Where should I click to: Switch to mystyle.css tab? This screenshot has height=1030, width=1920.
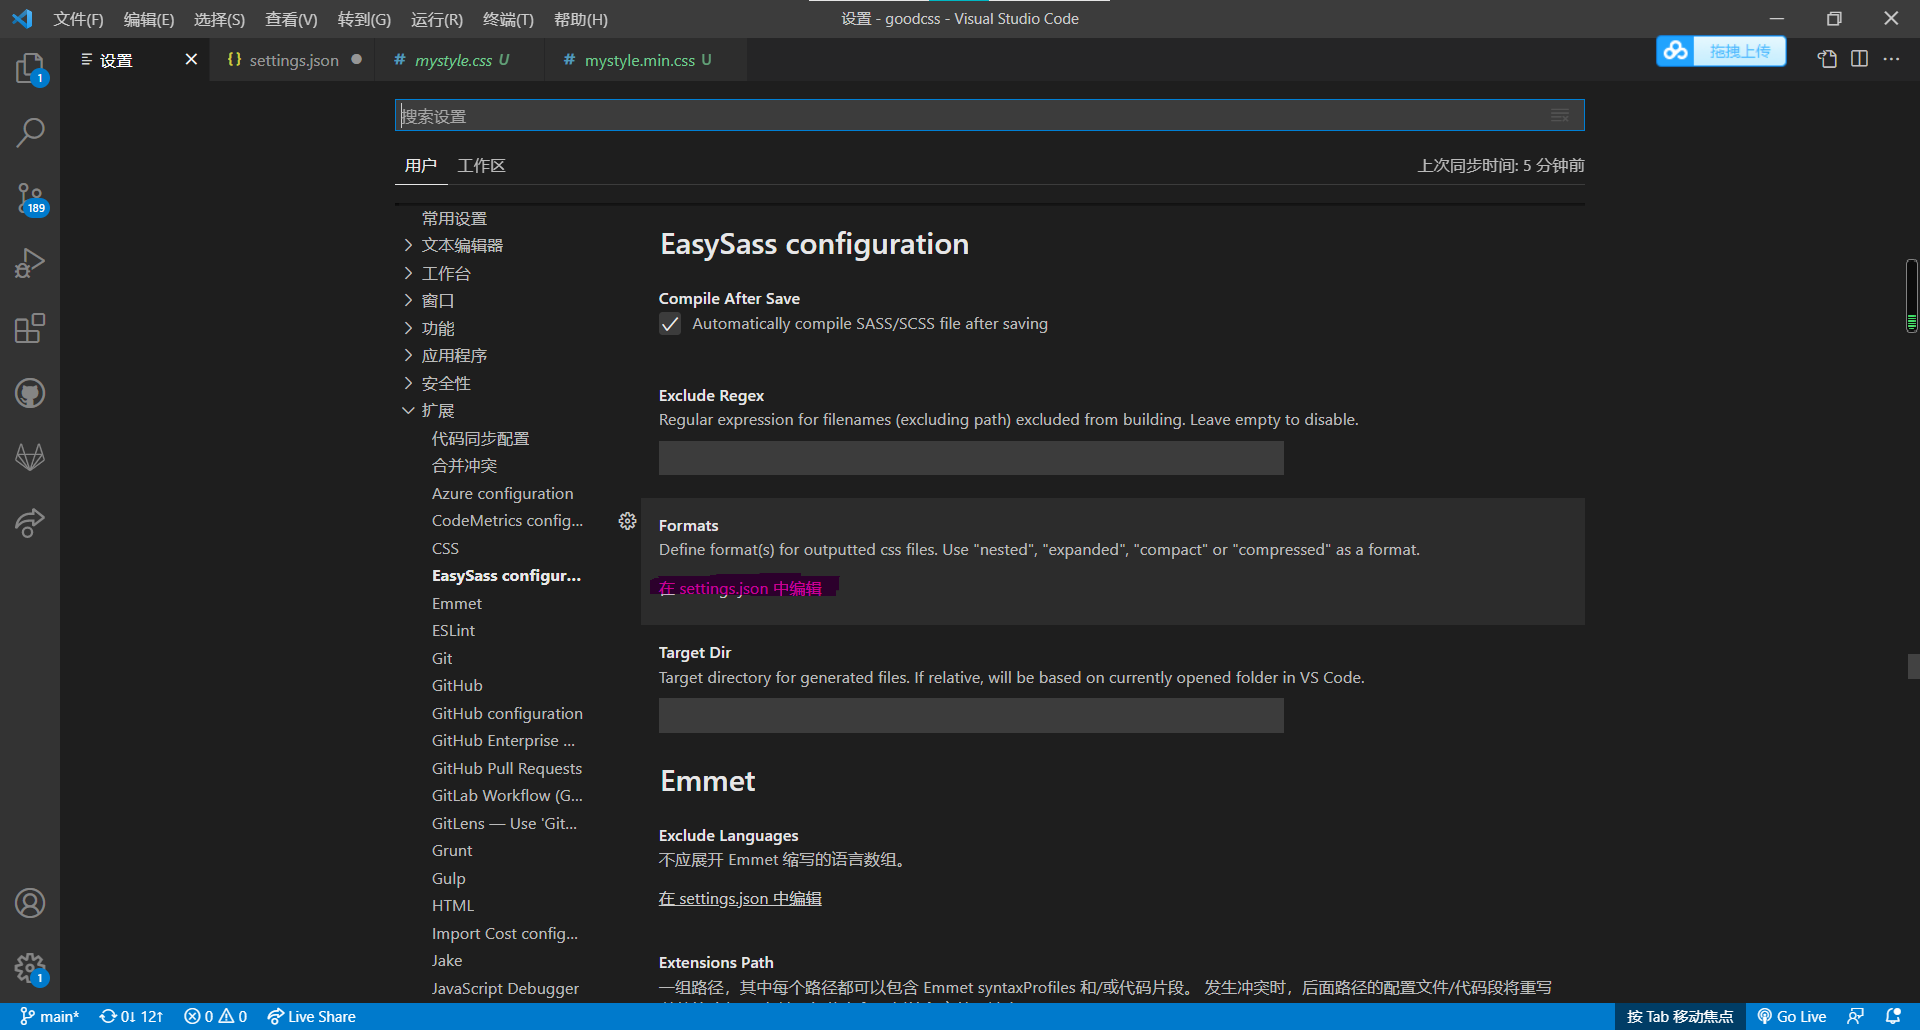click(x=461, y=60)
